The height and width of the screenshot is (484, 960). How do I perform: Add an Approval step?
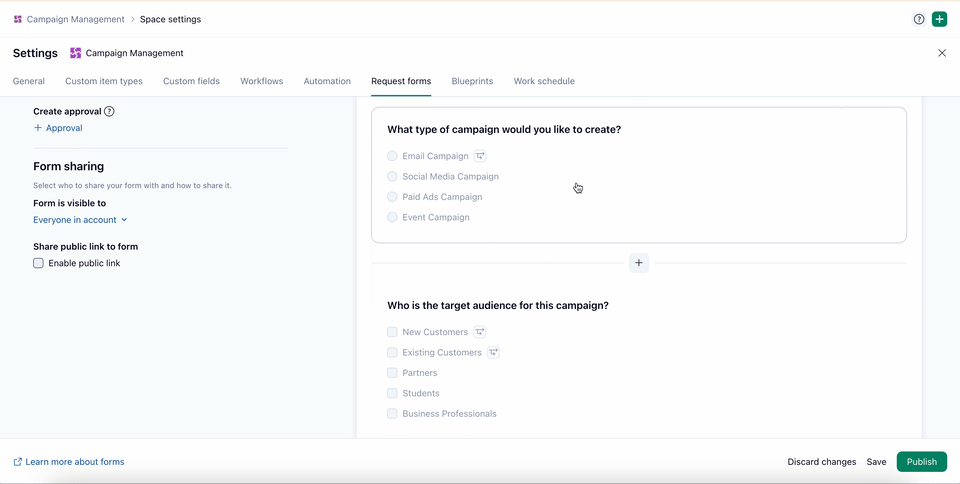(58, 128)
